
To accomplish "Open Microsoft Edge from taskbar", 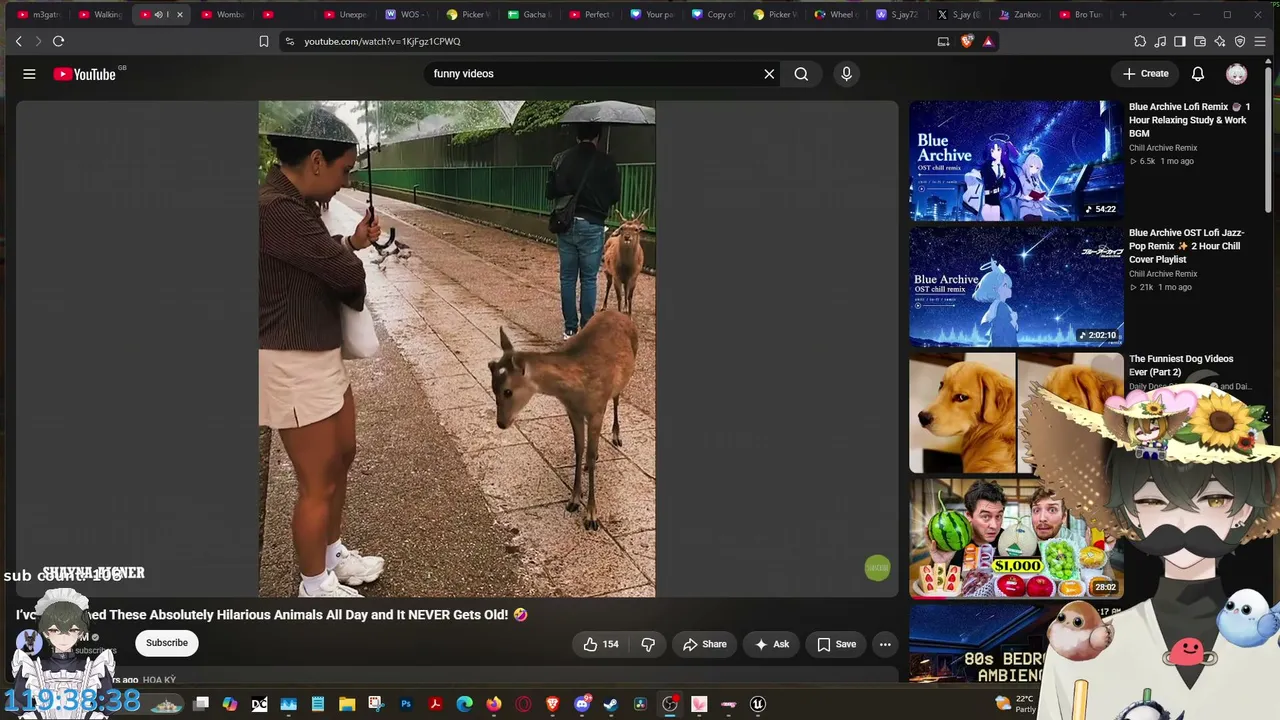I will (x=464, y=704).
